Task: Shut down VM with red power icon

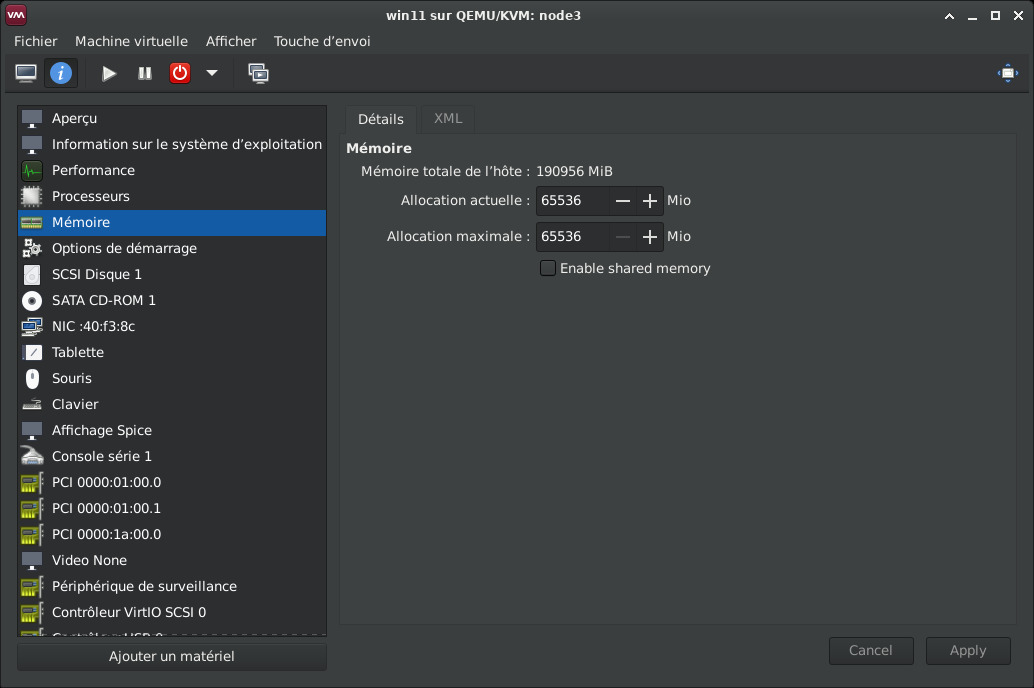Action: pos(179,73)
